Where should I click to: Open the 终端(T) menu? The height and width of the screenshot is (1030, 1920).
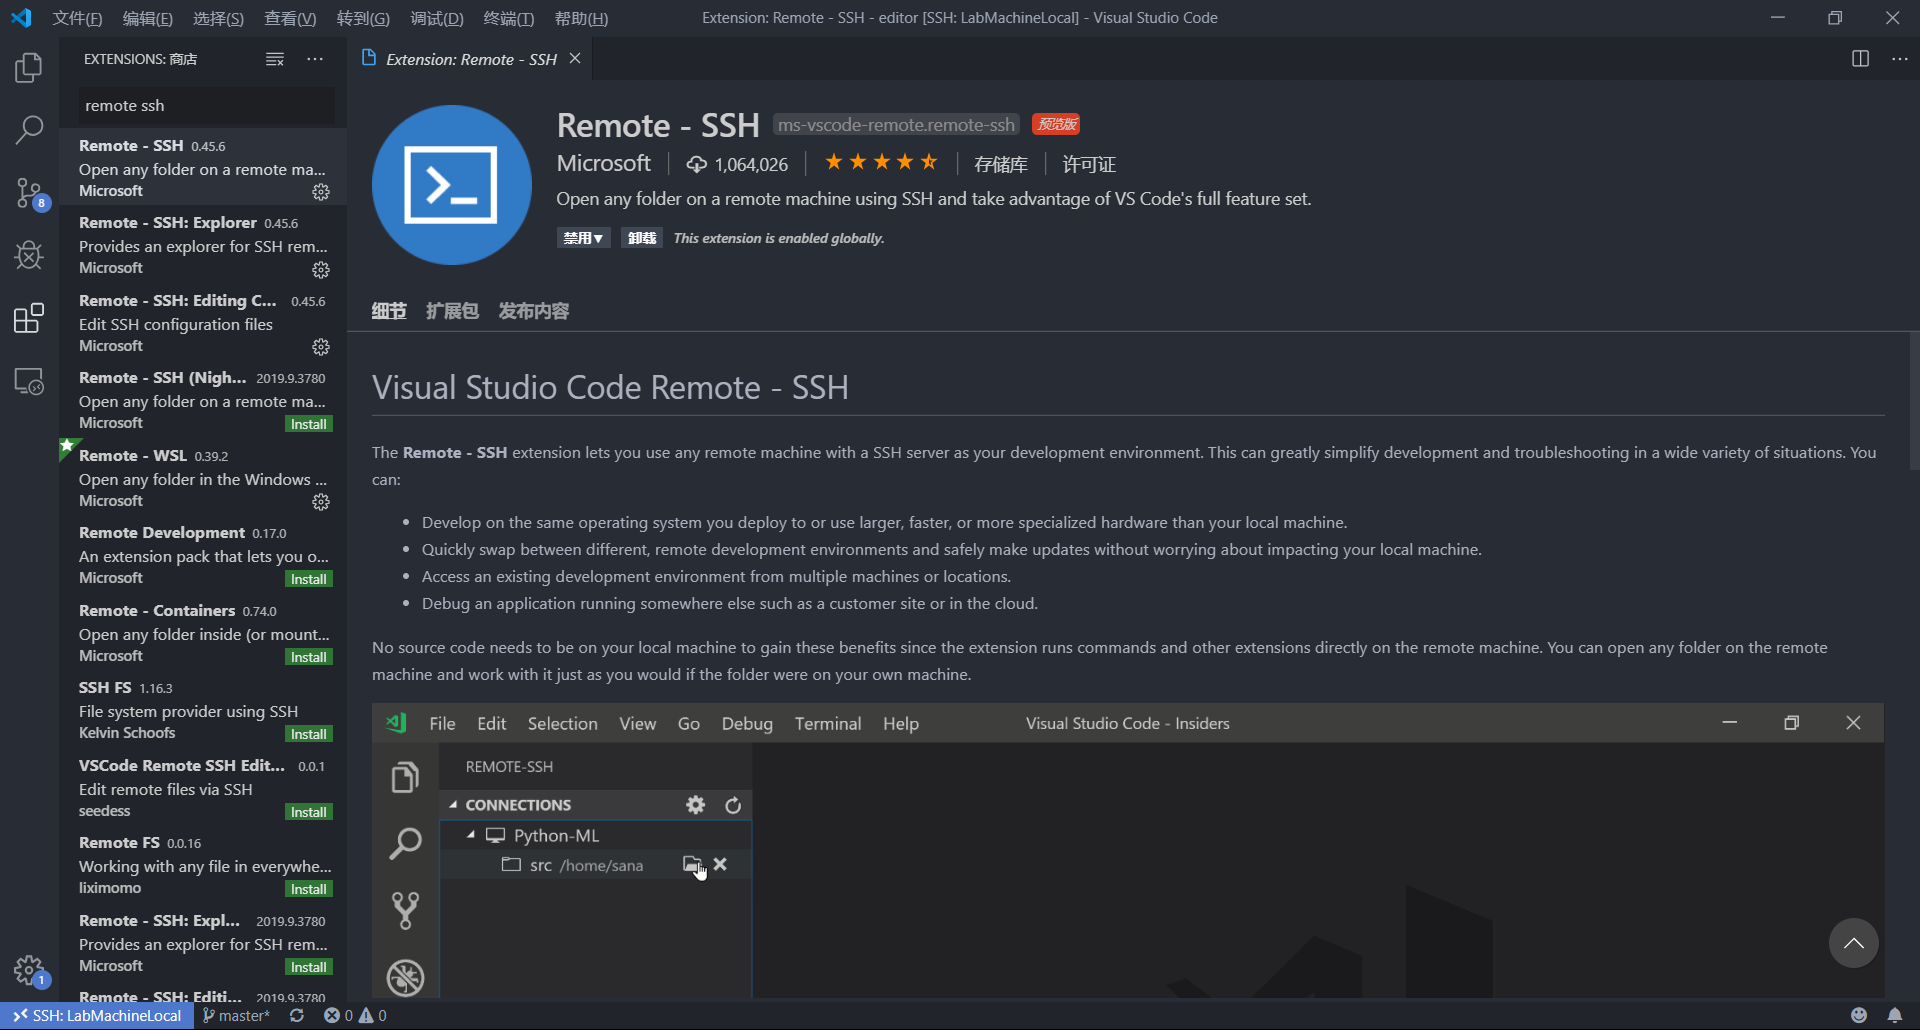point(509,18)
